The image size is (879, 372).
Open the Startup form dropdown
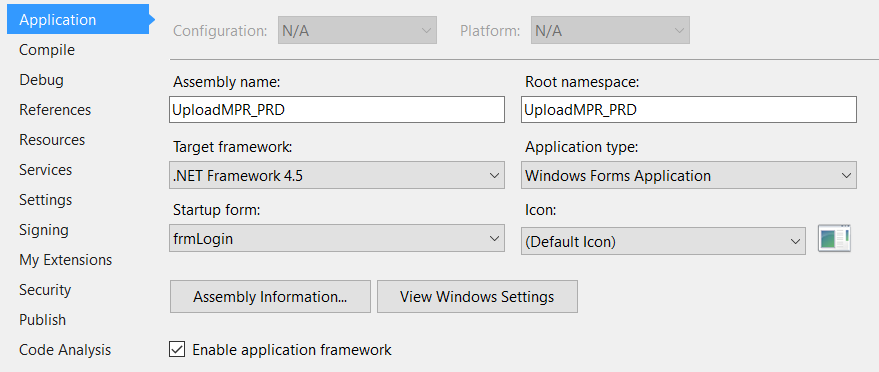click(x=337, y=239)
